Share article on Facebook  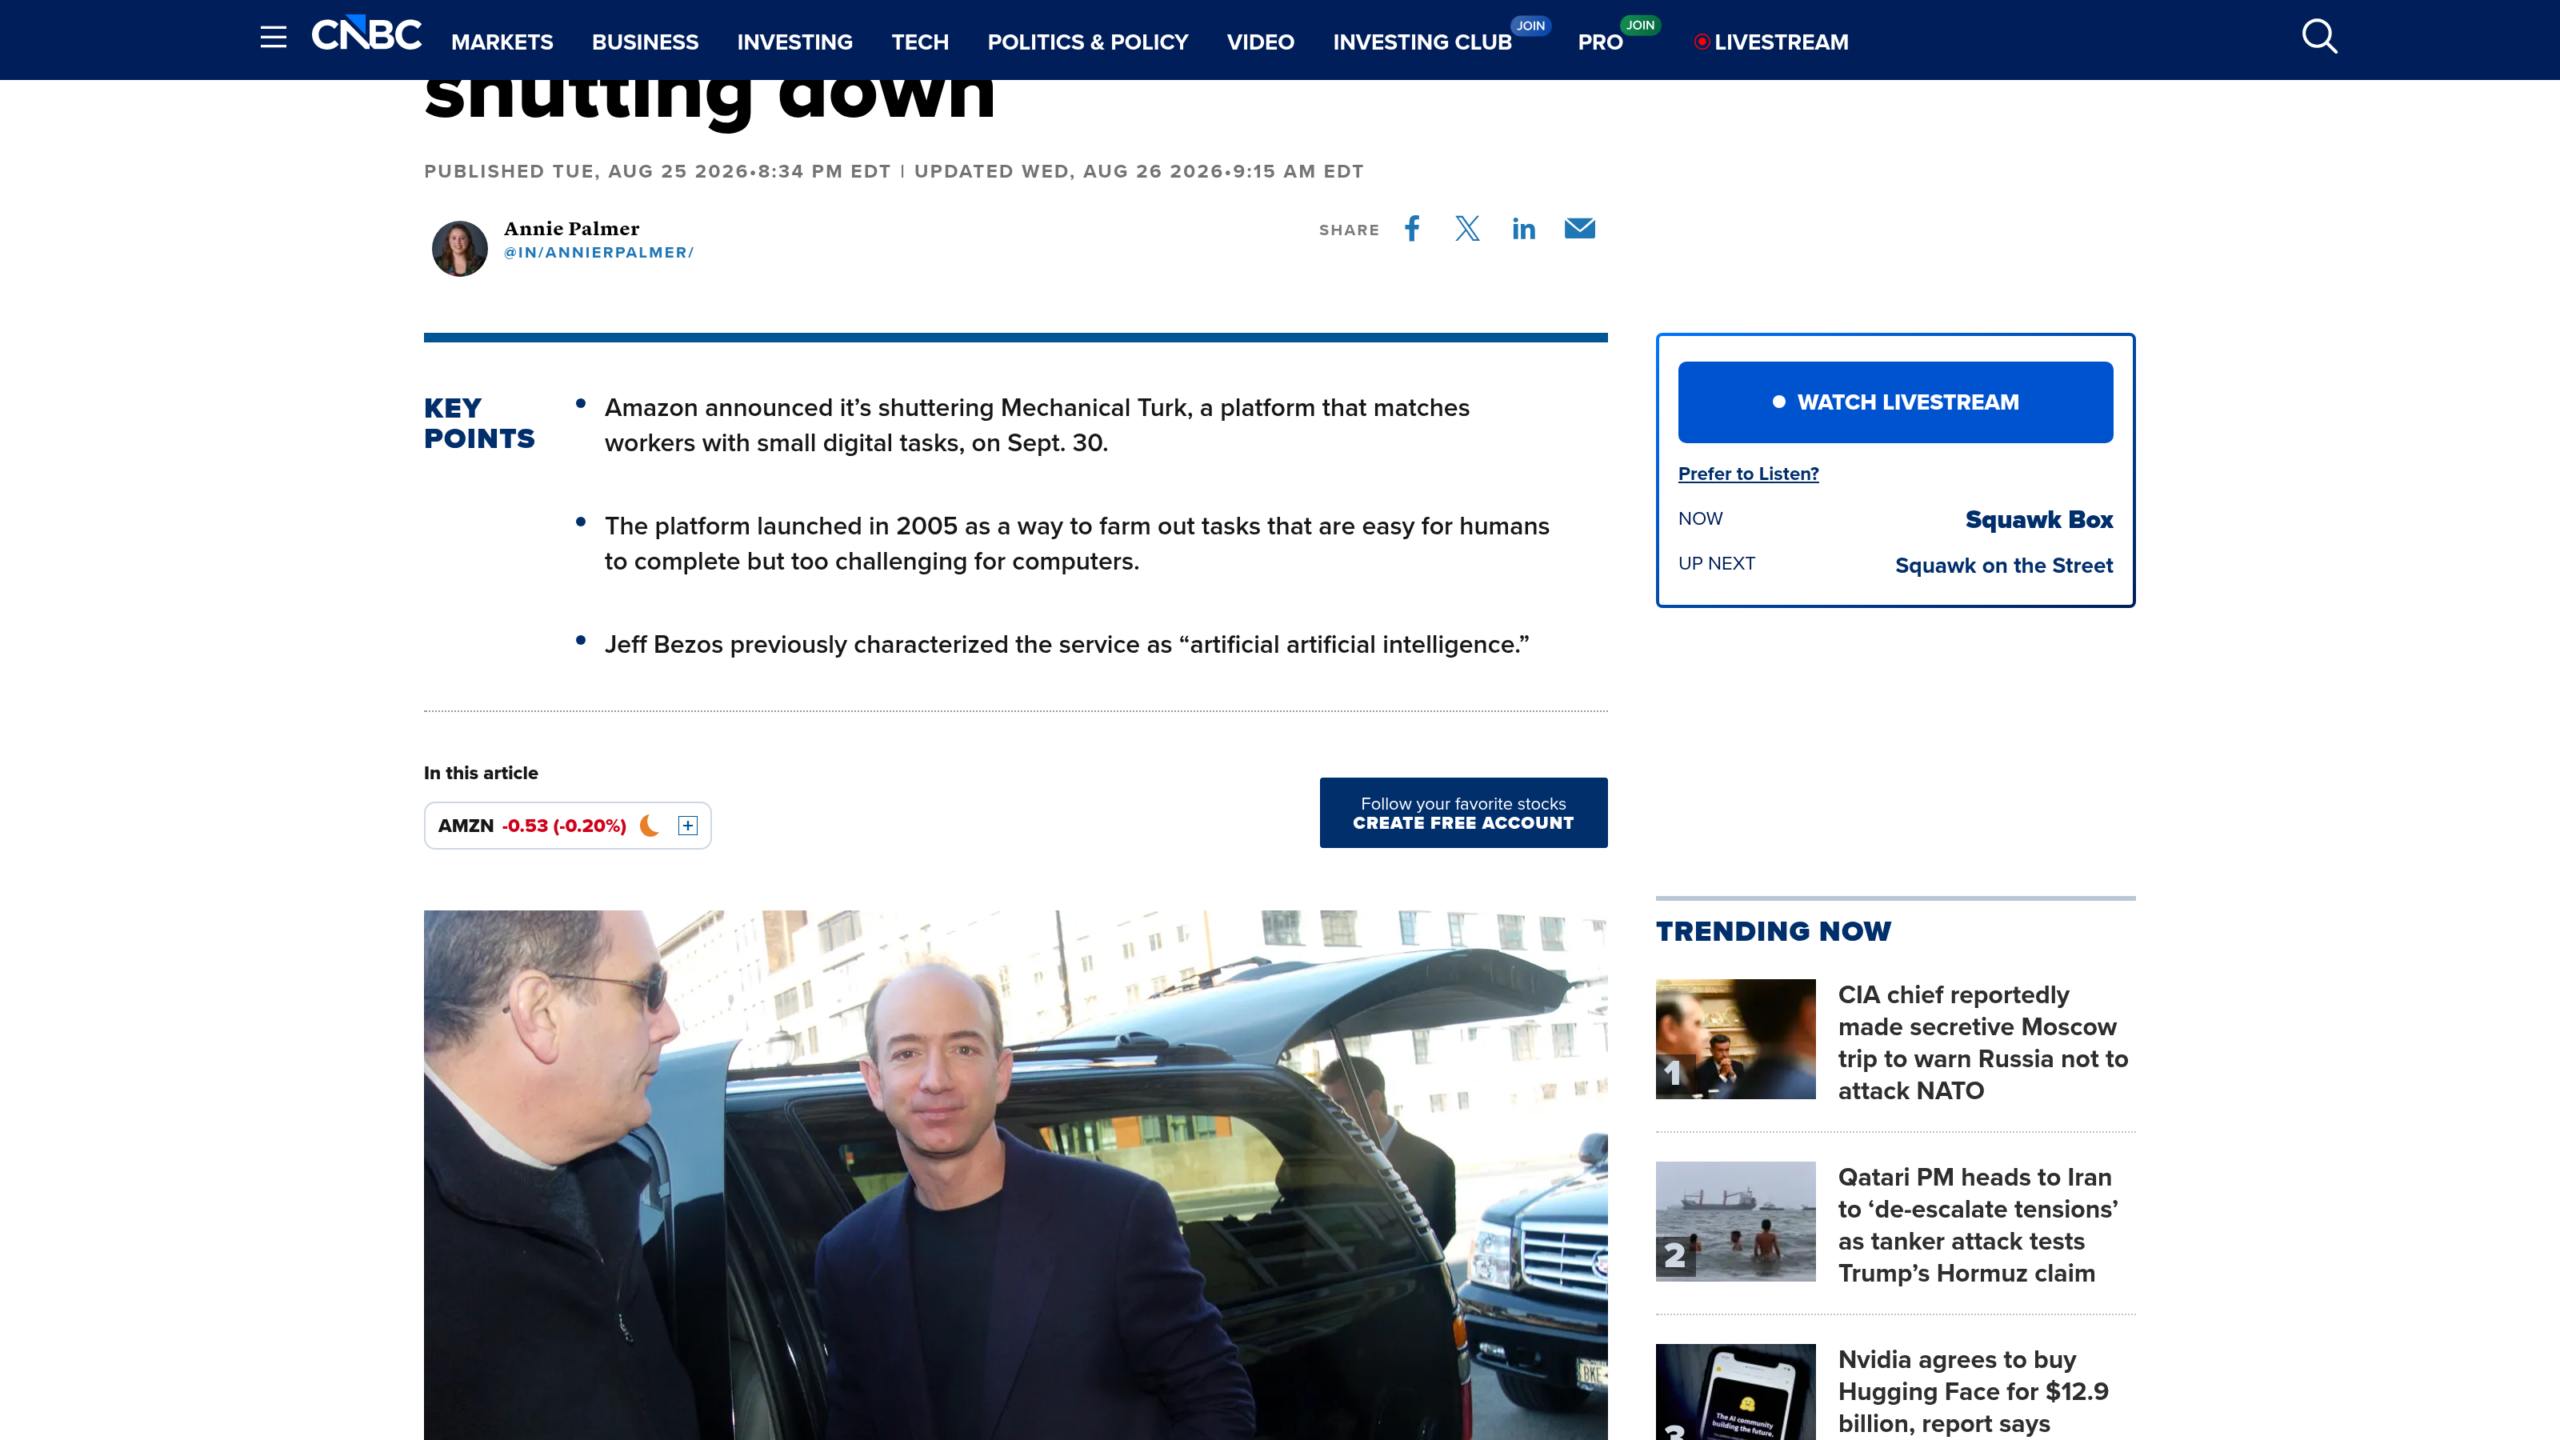pos(1412,229)
